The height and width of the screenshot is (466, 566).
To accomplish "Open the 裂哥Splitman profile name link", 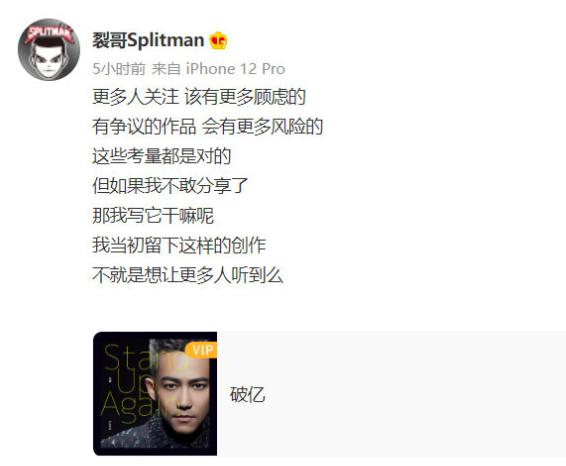I will (148, 40).
